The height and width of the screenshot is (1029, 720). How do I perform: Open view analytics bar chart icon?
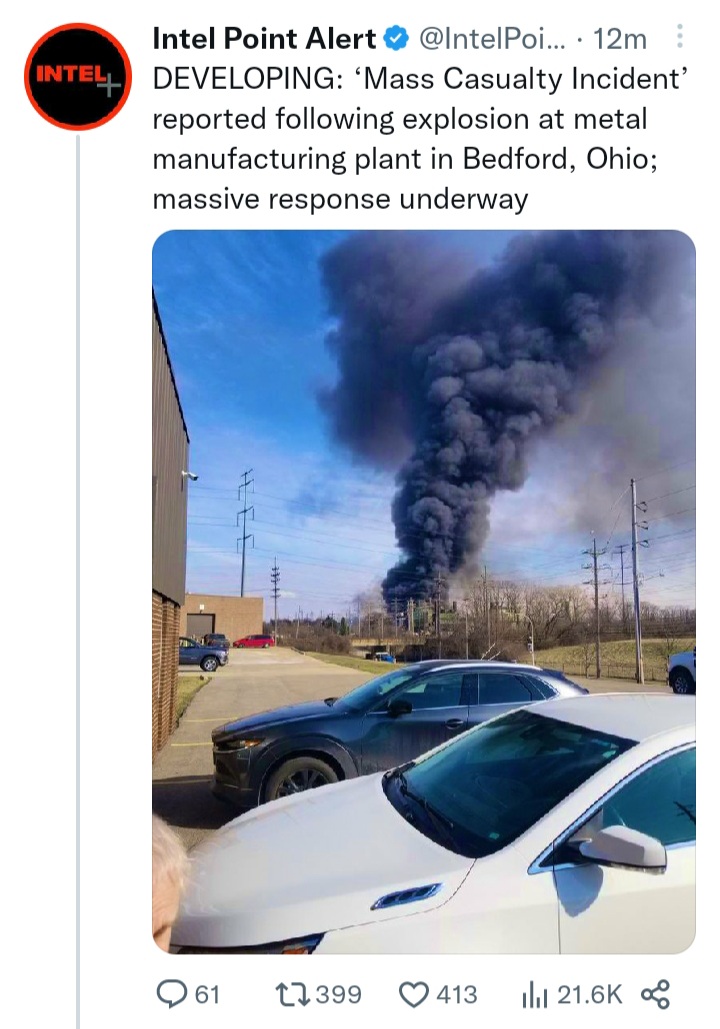[x=534, y=995]
